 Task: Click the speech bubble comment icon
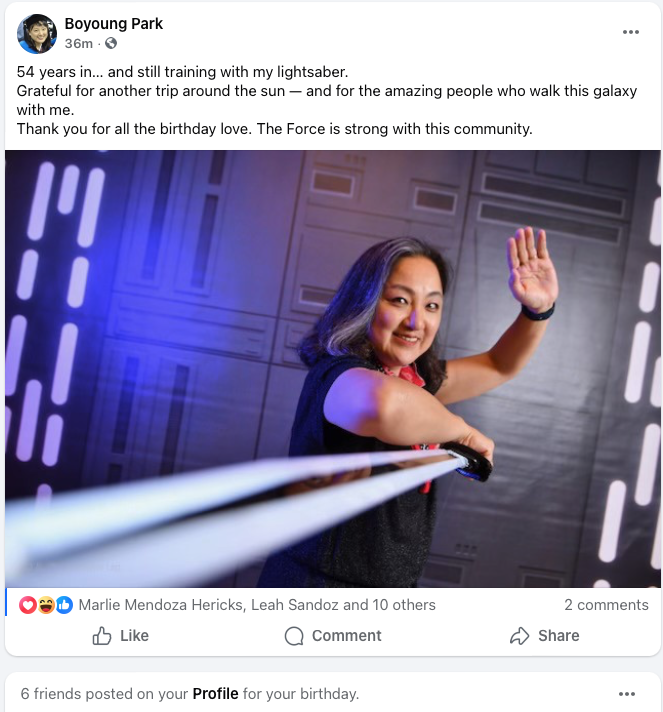(294, 636)
